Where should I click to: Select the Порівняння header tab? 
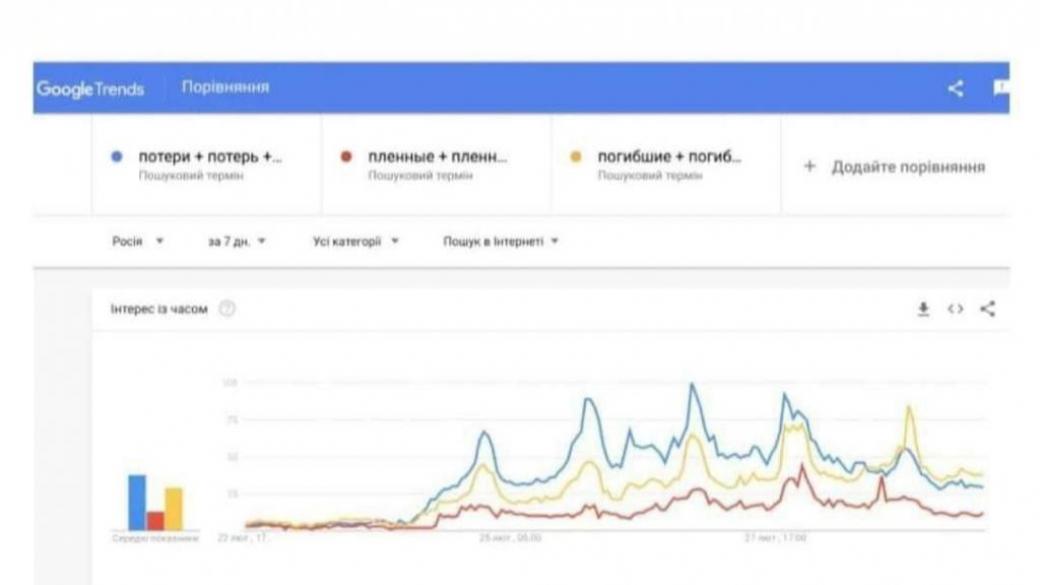(x=226, y=89)
